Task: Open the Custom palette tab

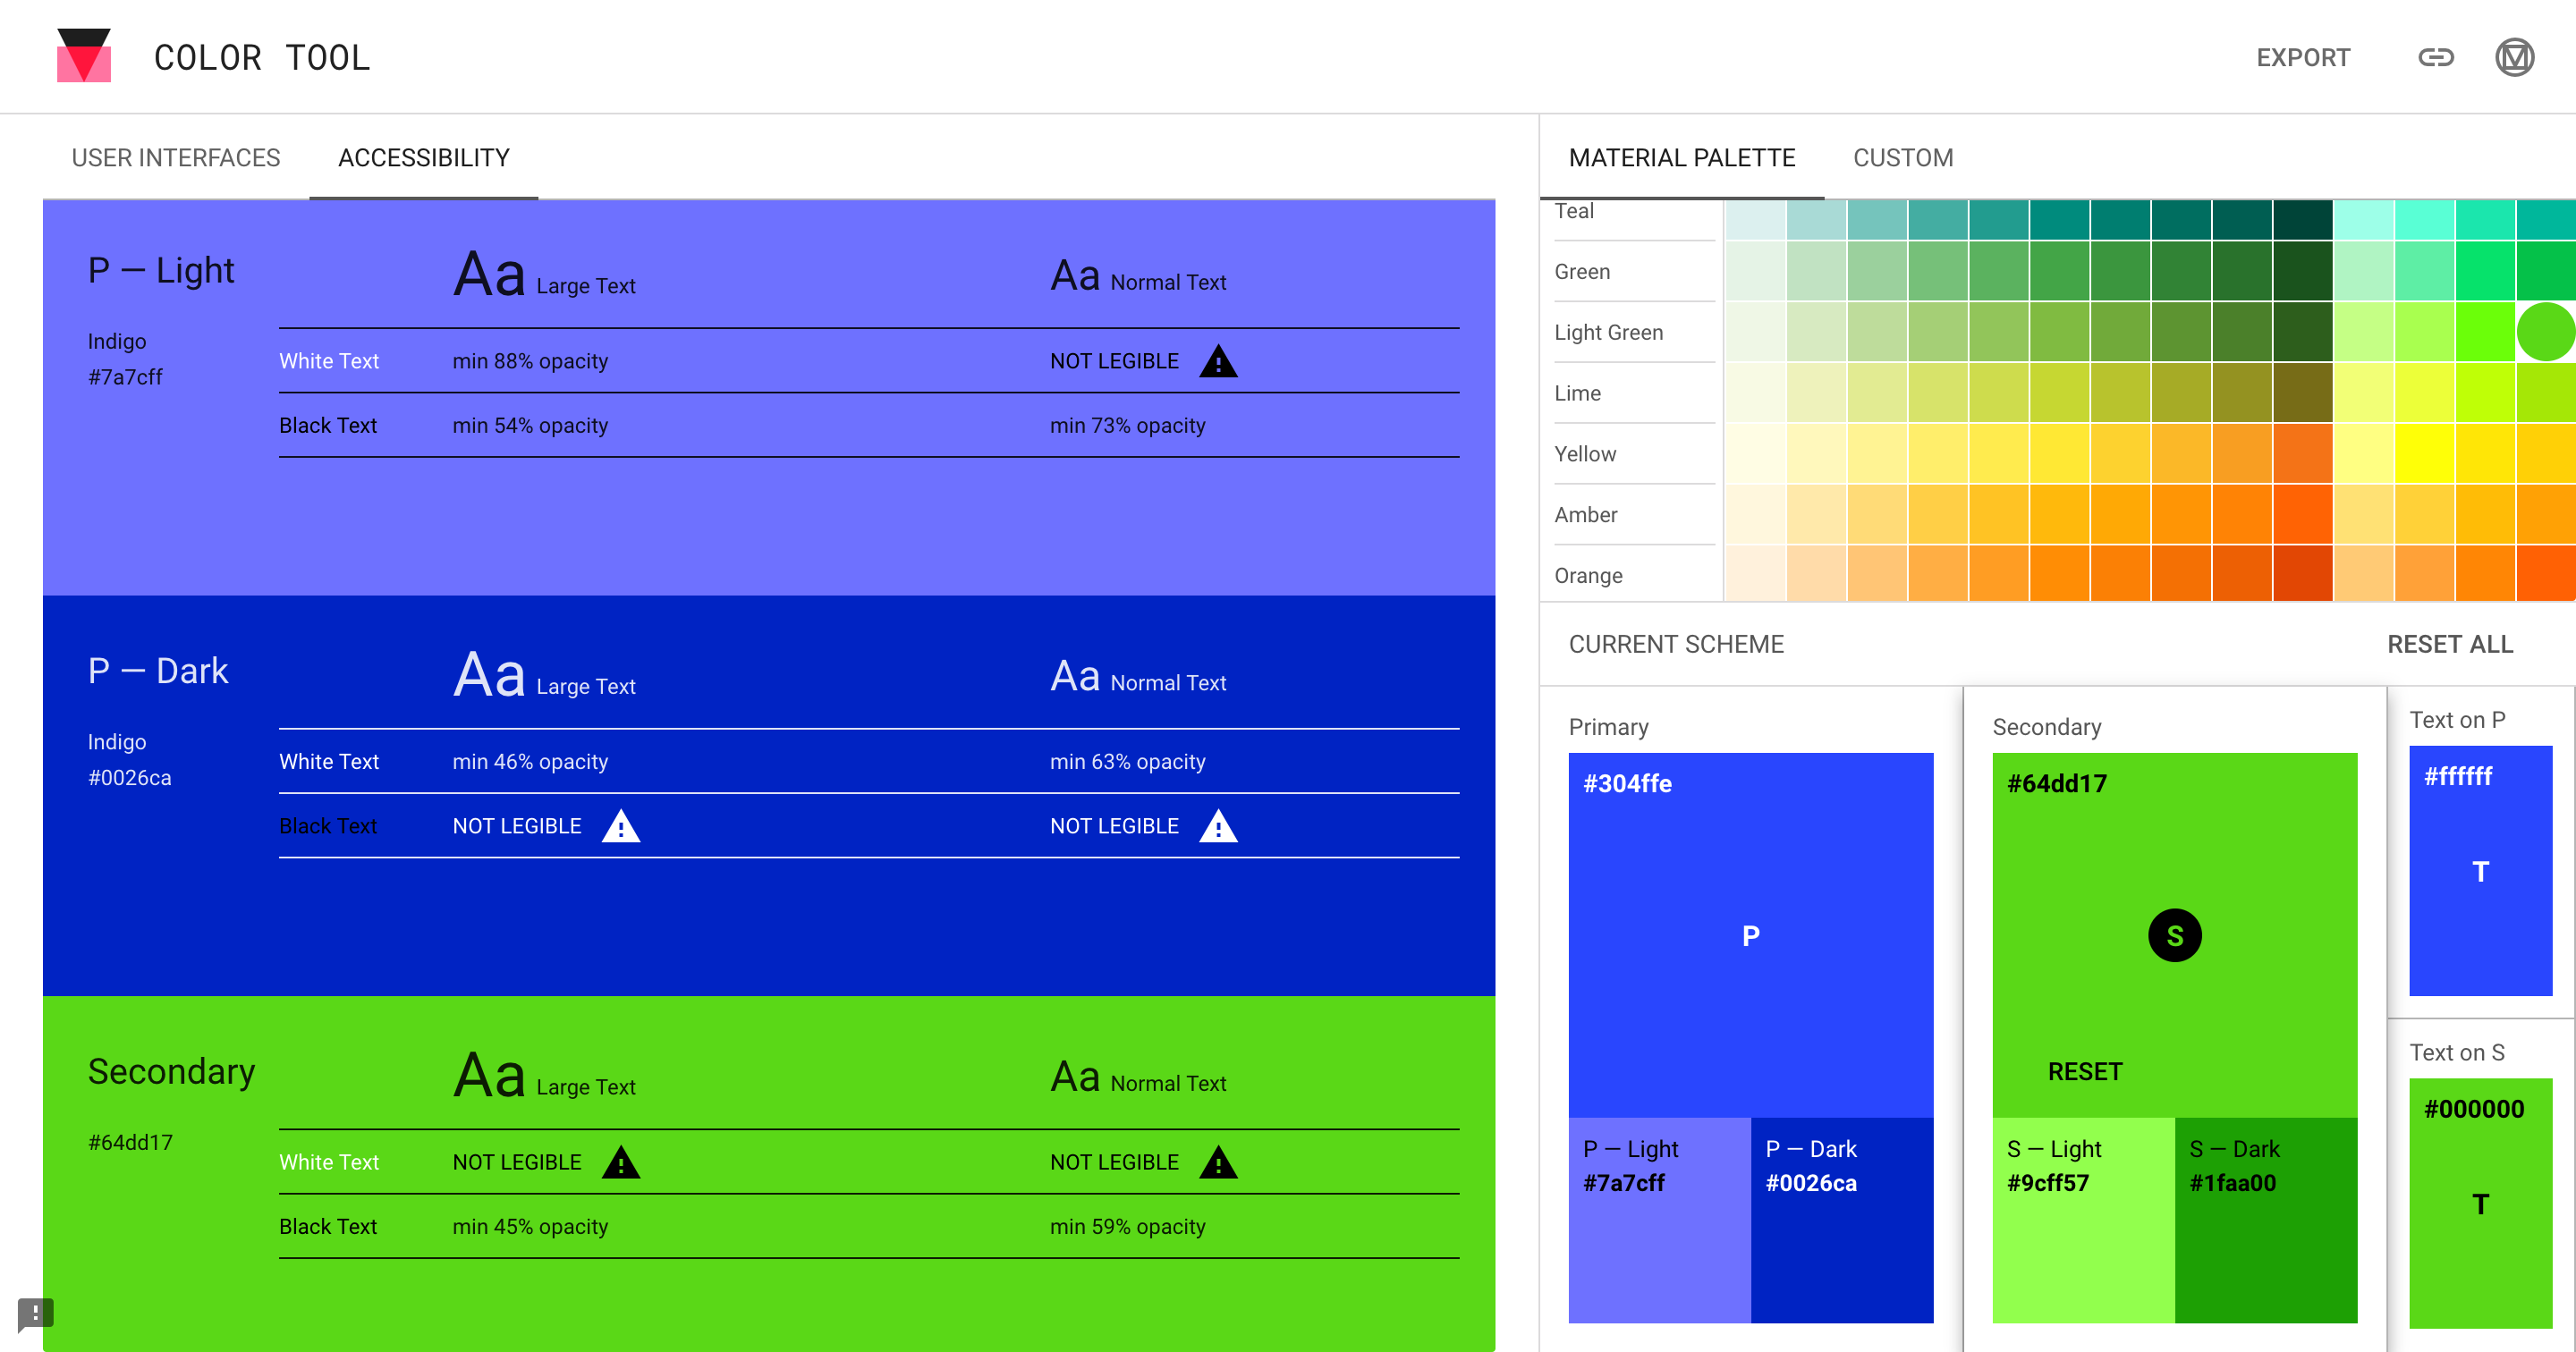Action: click(x=1902, y=157)
